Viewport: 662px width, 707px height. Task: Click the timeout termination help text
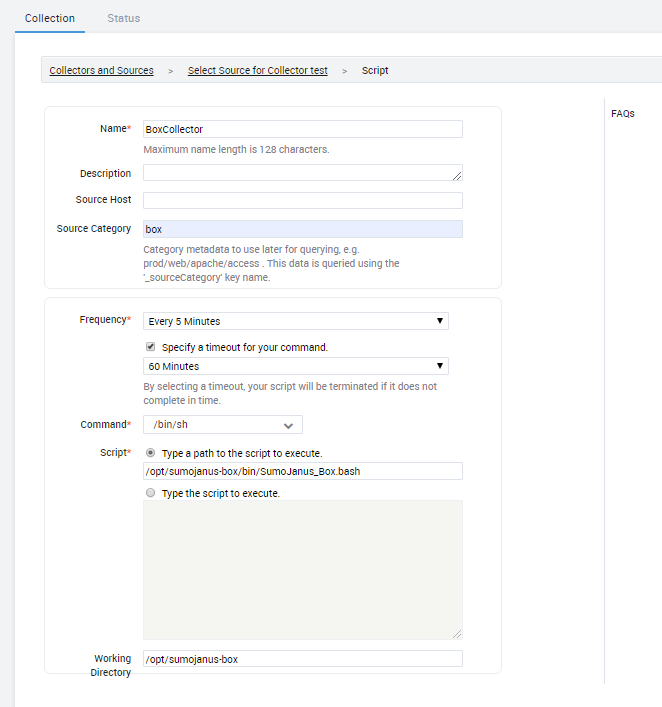(290, 393)
